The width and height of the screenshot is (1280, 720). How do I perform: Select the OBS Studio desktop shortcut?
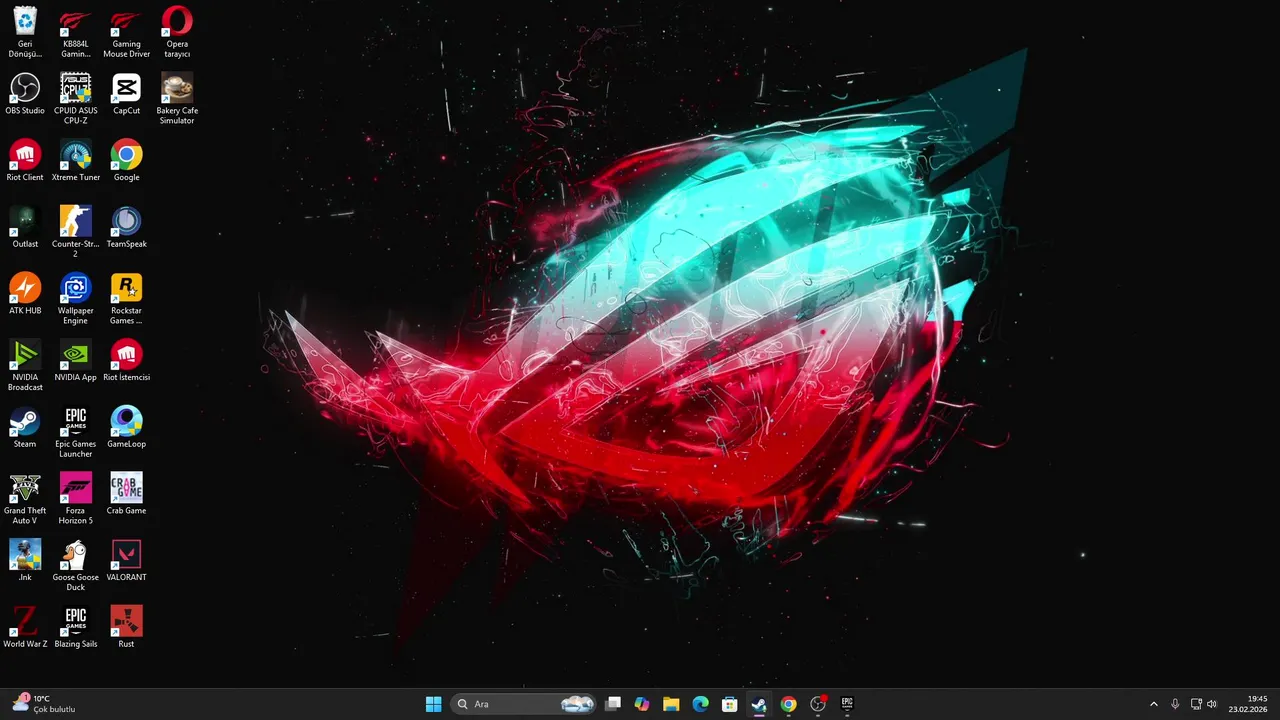point(25,95)
